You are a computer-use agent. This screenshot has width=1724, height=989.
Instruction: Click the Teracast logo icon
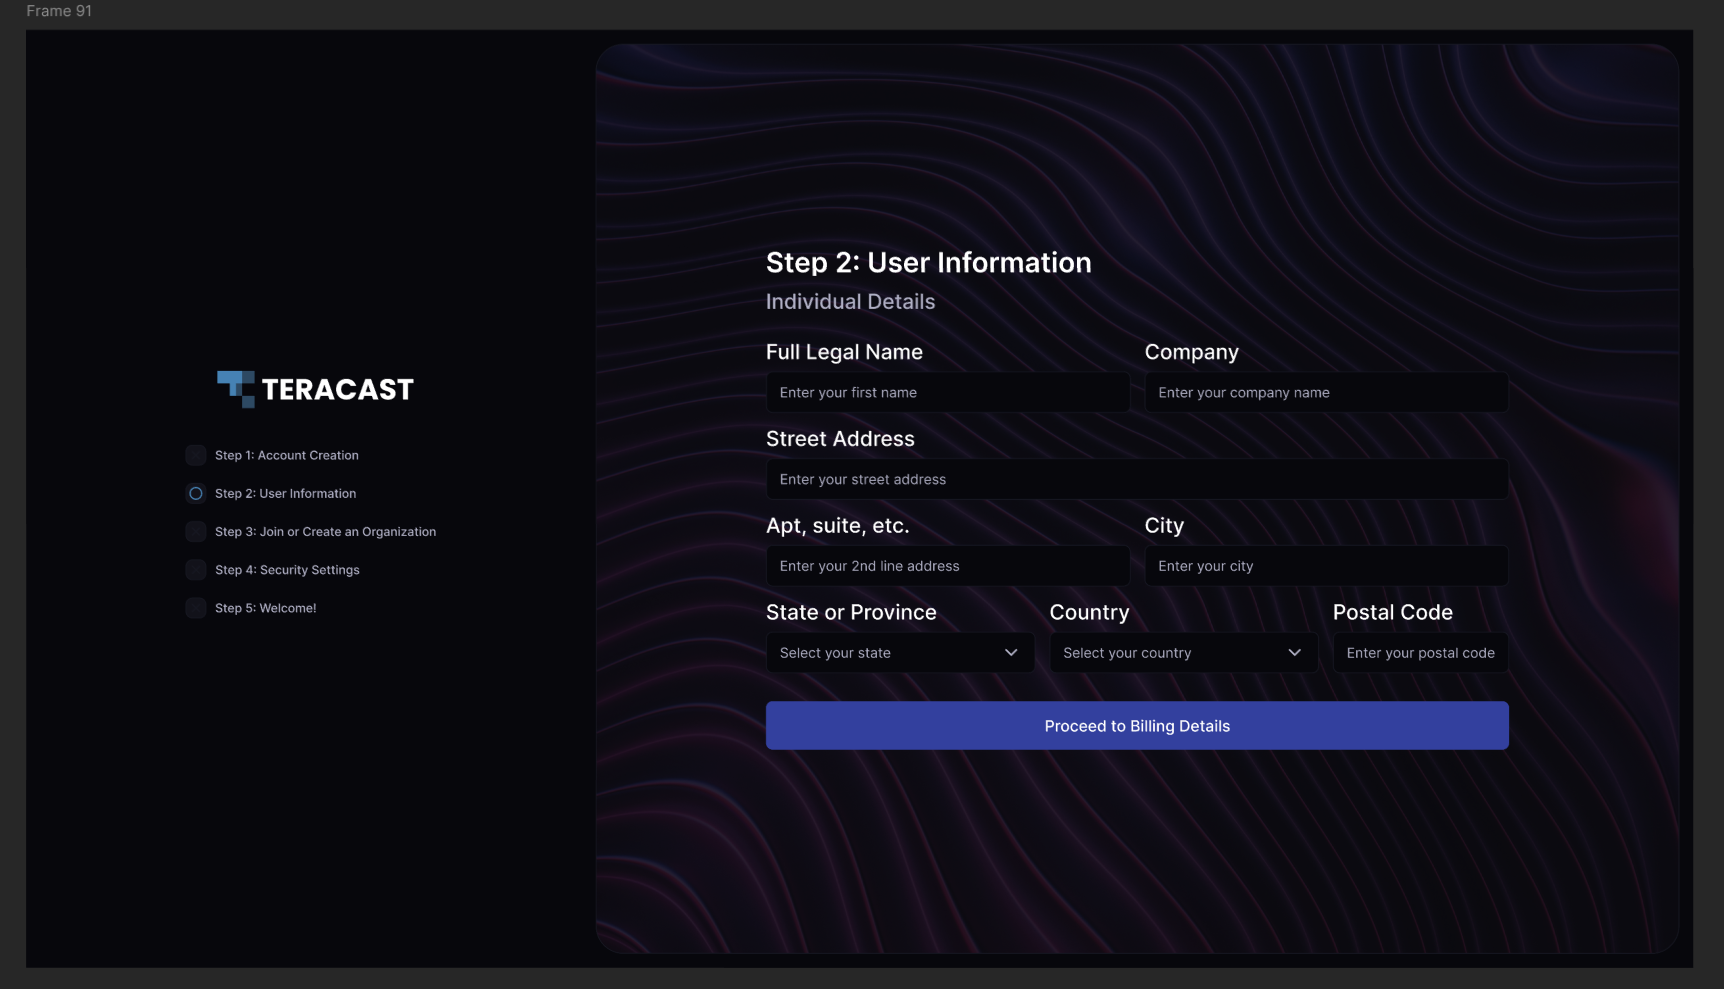click(x=236, y=388)
